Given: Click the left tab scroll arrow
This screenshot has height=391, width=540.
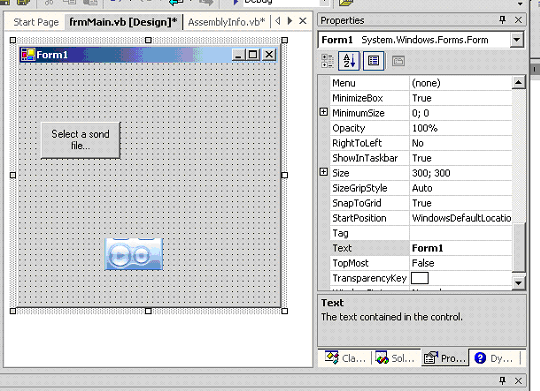Looking at the screenshot, I should pos(278,21).
